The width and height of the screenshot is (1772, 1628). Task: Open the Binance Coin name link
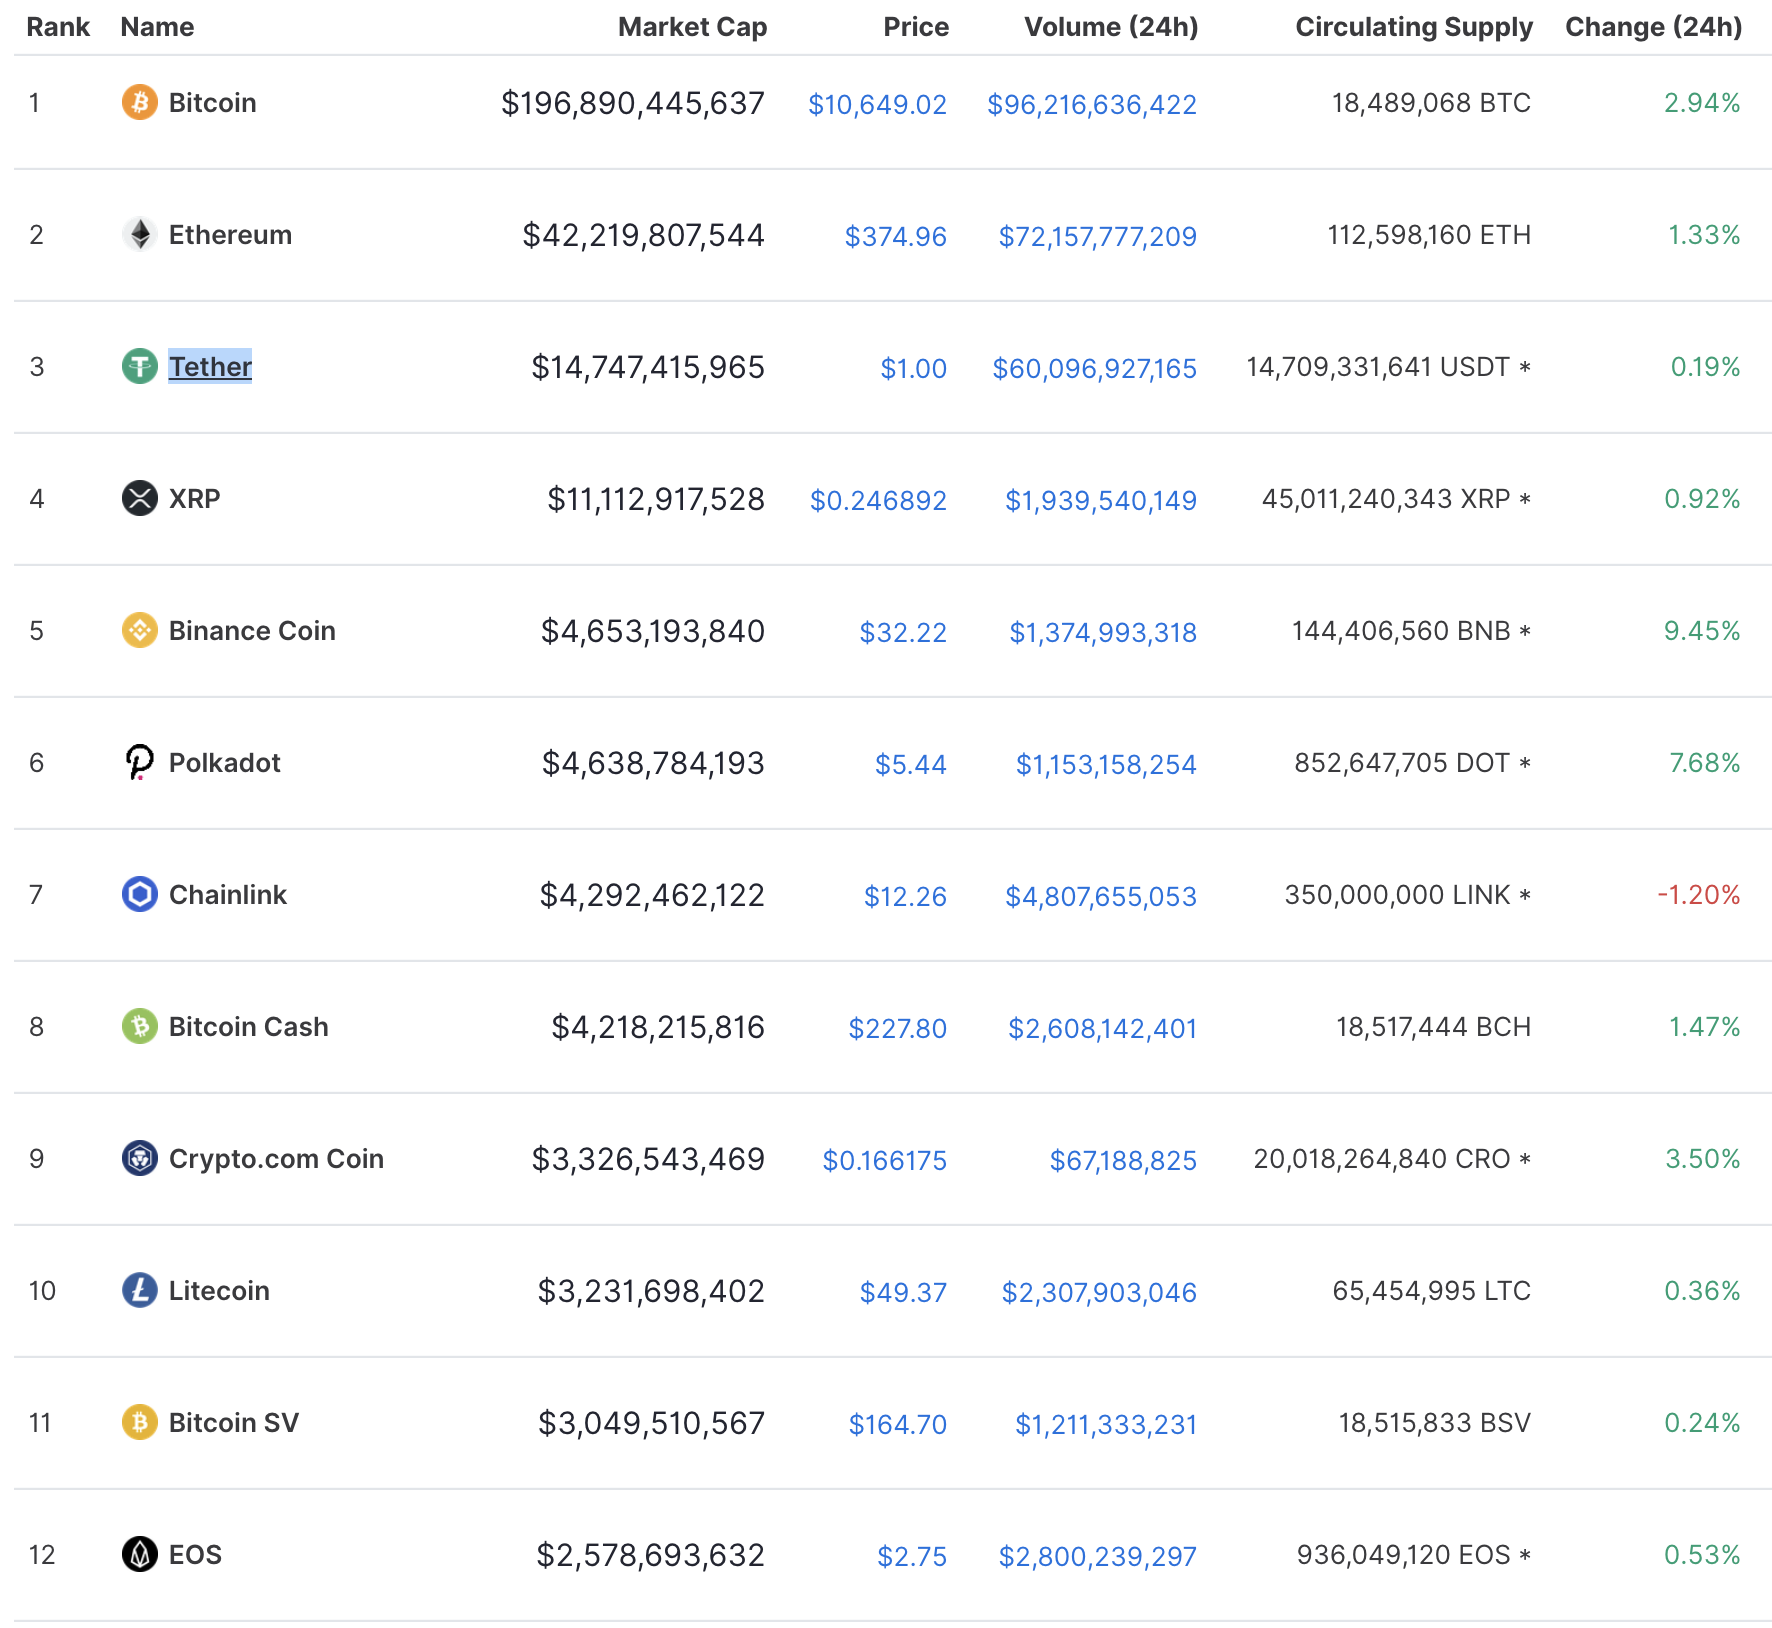[x=252, y=631]
